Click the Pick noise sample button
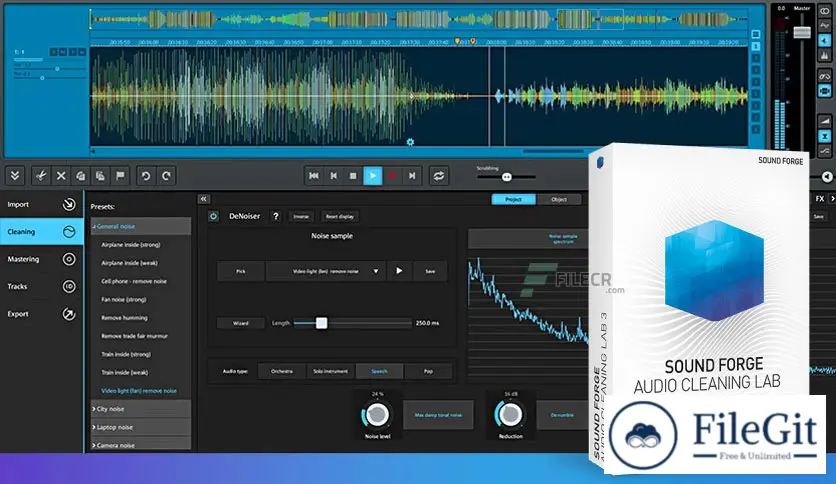The image size is (836, 484). point(241,271)
